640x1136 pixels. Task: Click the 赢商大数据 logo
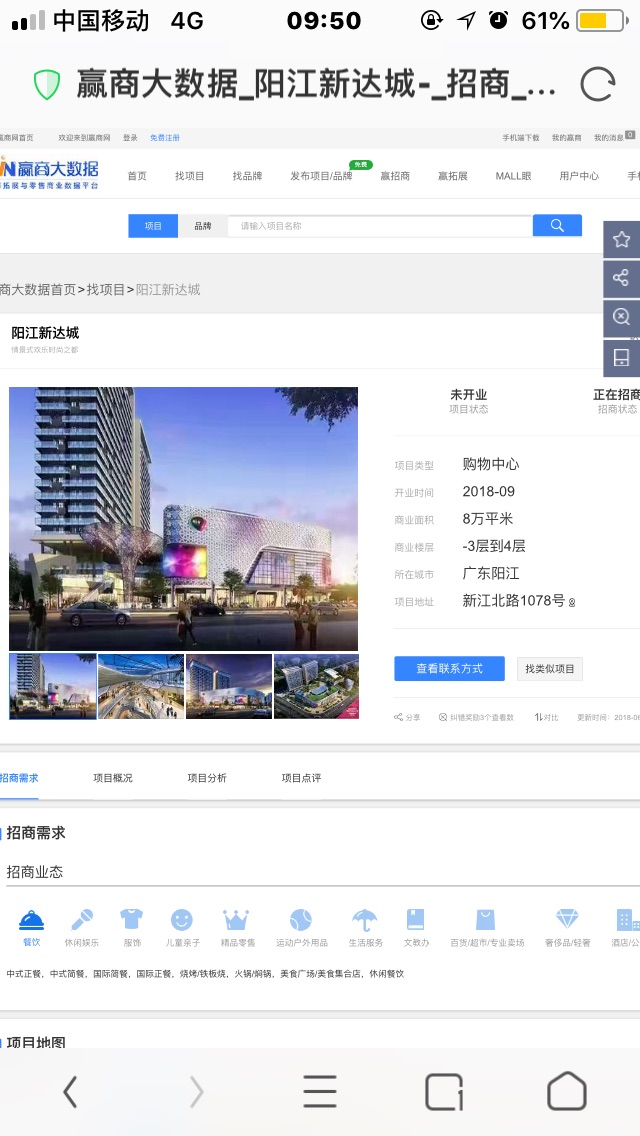click(x=49, y=172)
